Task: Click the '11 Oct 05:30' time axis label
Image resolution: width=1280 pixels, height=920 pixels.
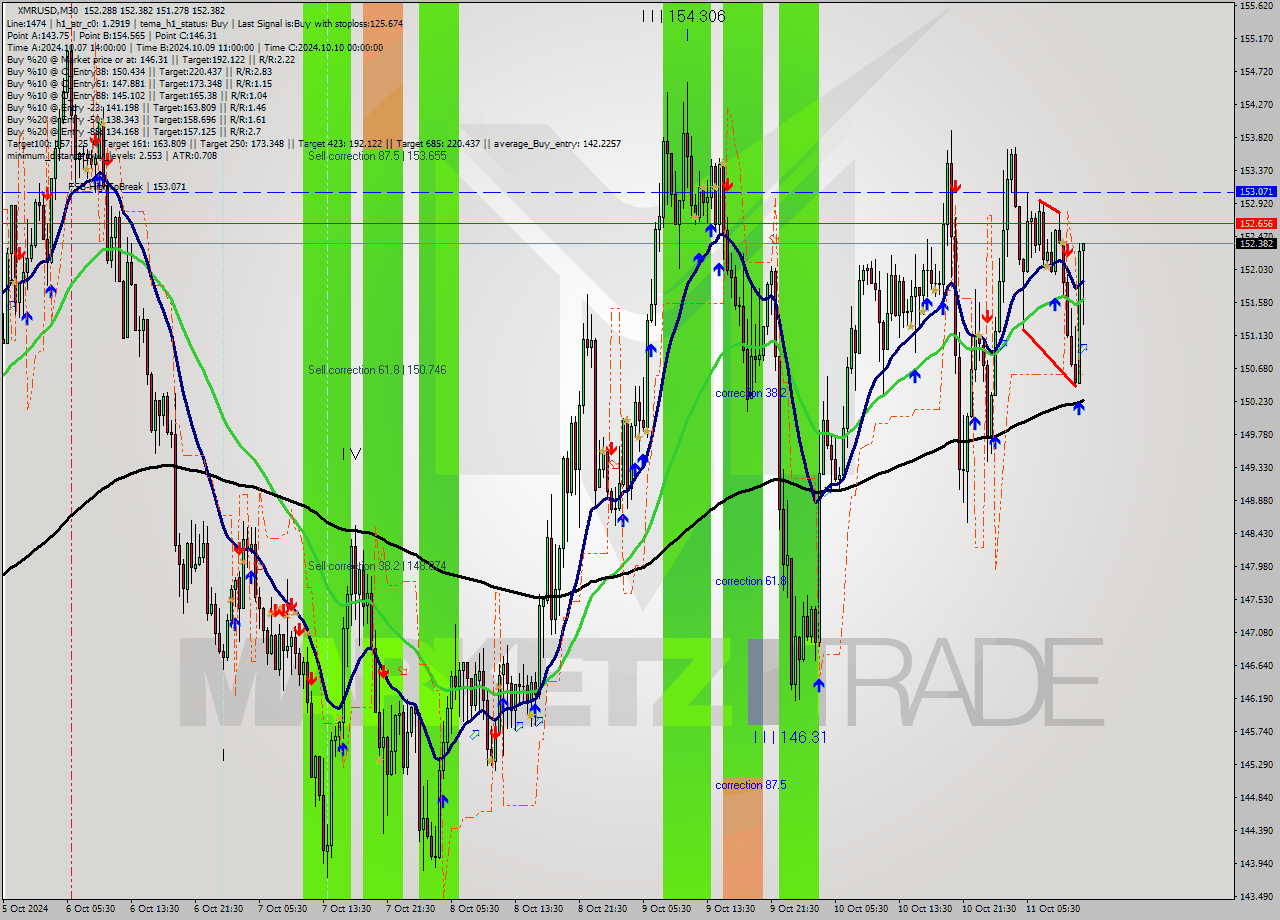Action: pos(1053,909)
